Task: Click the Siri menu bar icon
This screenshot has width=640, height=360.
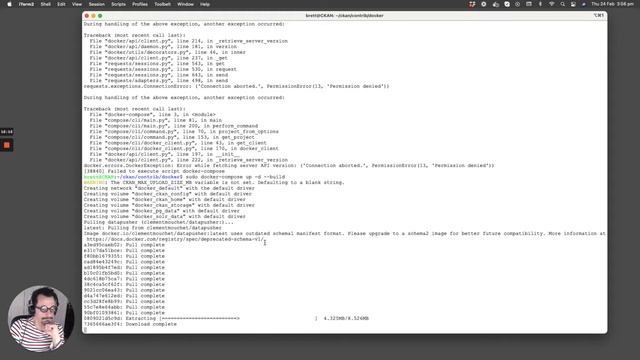Action: tap(584, 4)
